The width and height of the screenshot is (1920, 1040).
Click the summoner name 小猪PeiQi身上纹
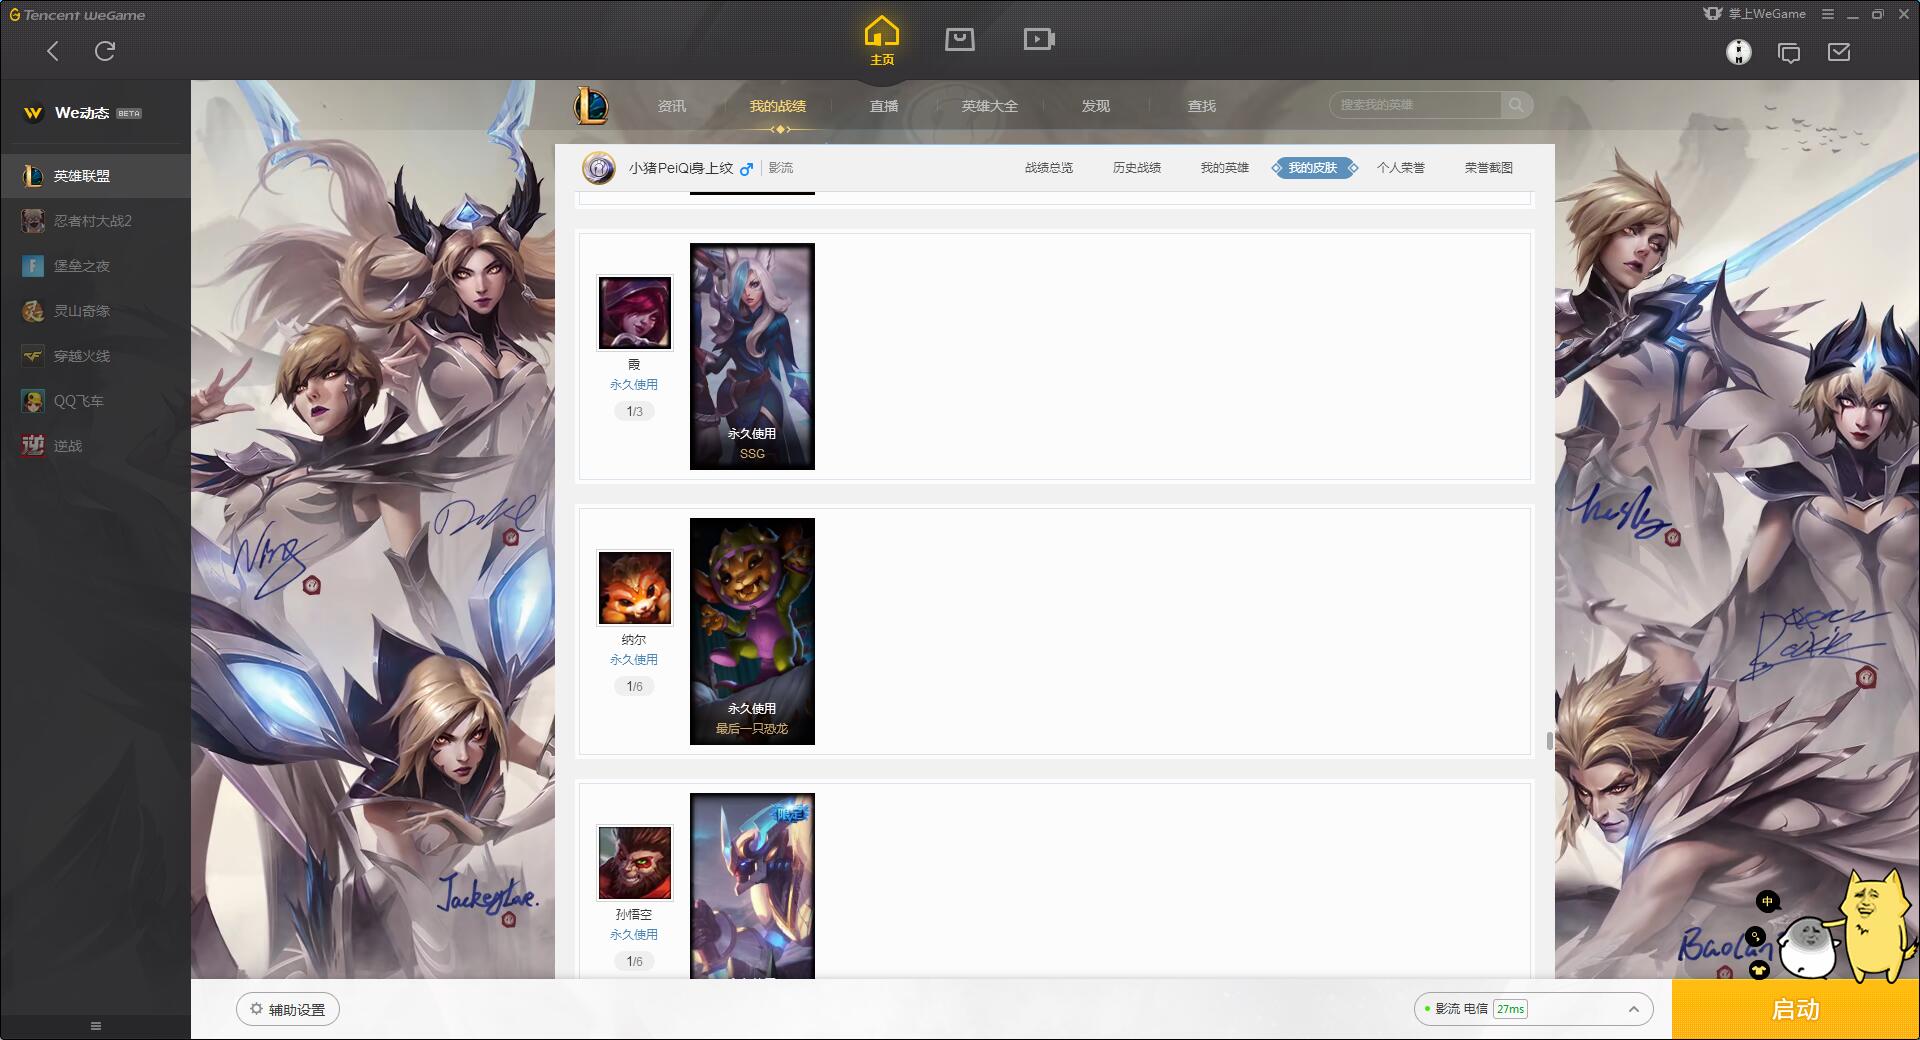[x=680, y=168]
